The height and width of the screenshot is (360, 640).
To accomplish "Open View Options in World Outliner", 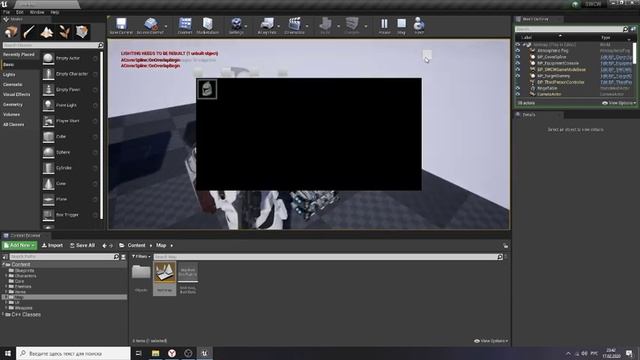I will coord(619,103).
